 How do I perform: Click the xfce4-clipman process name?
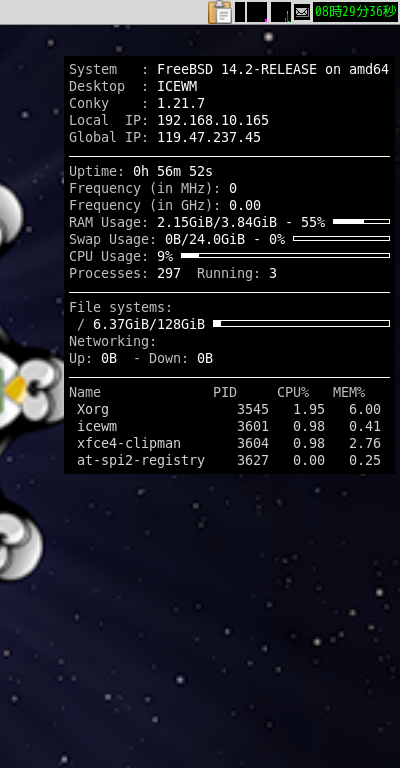pos(129,443)
